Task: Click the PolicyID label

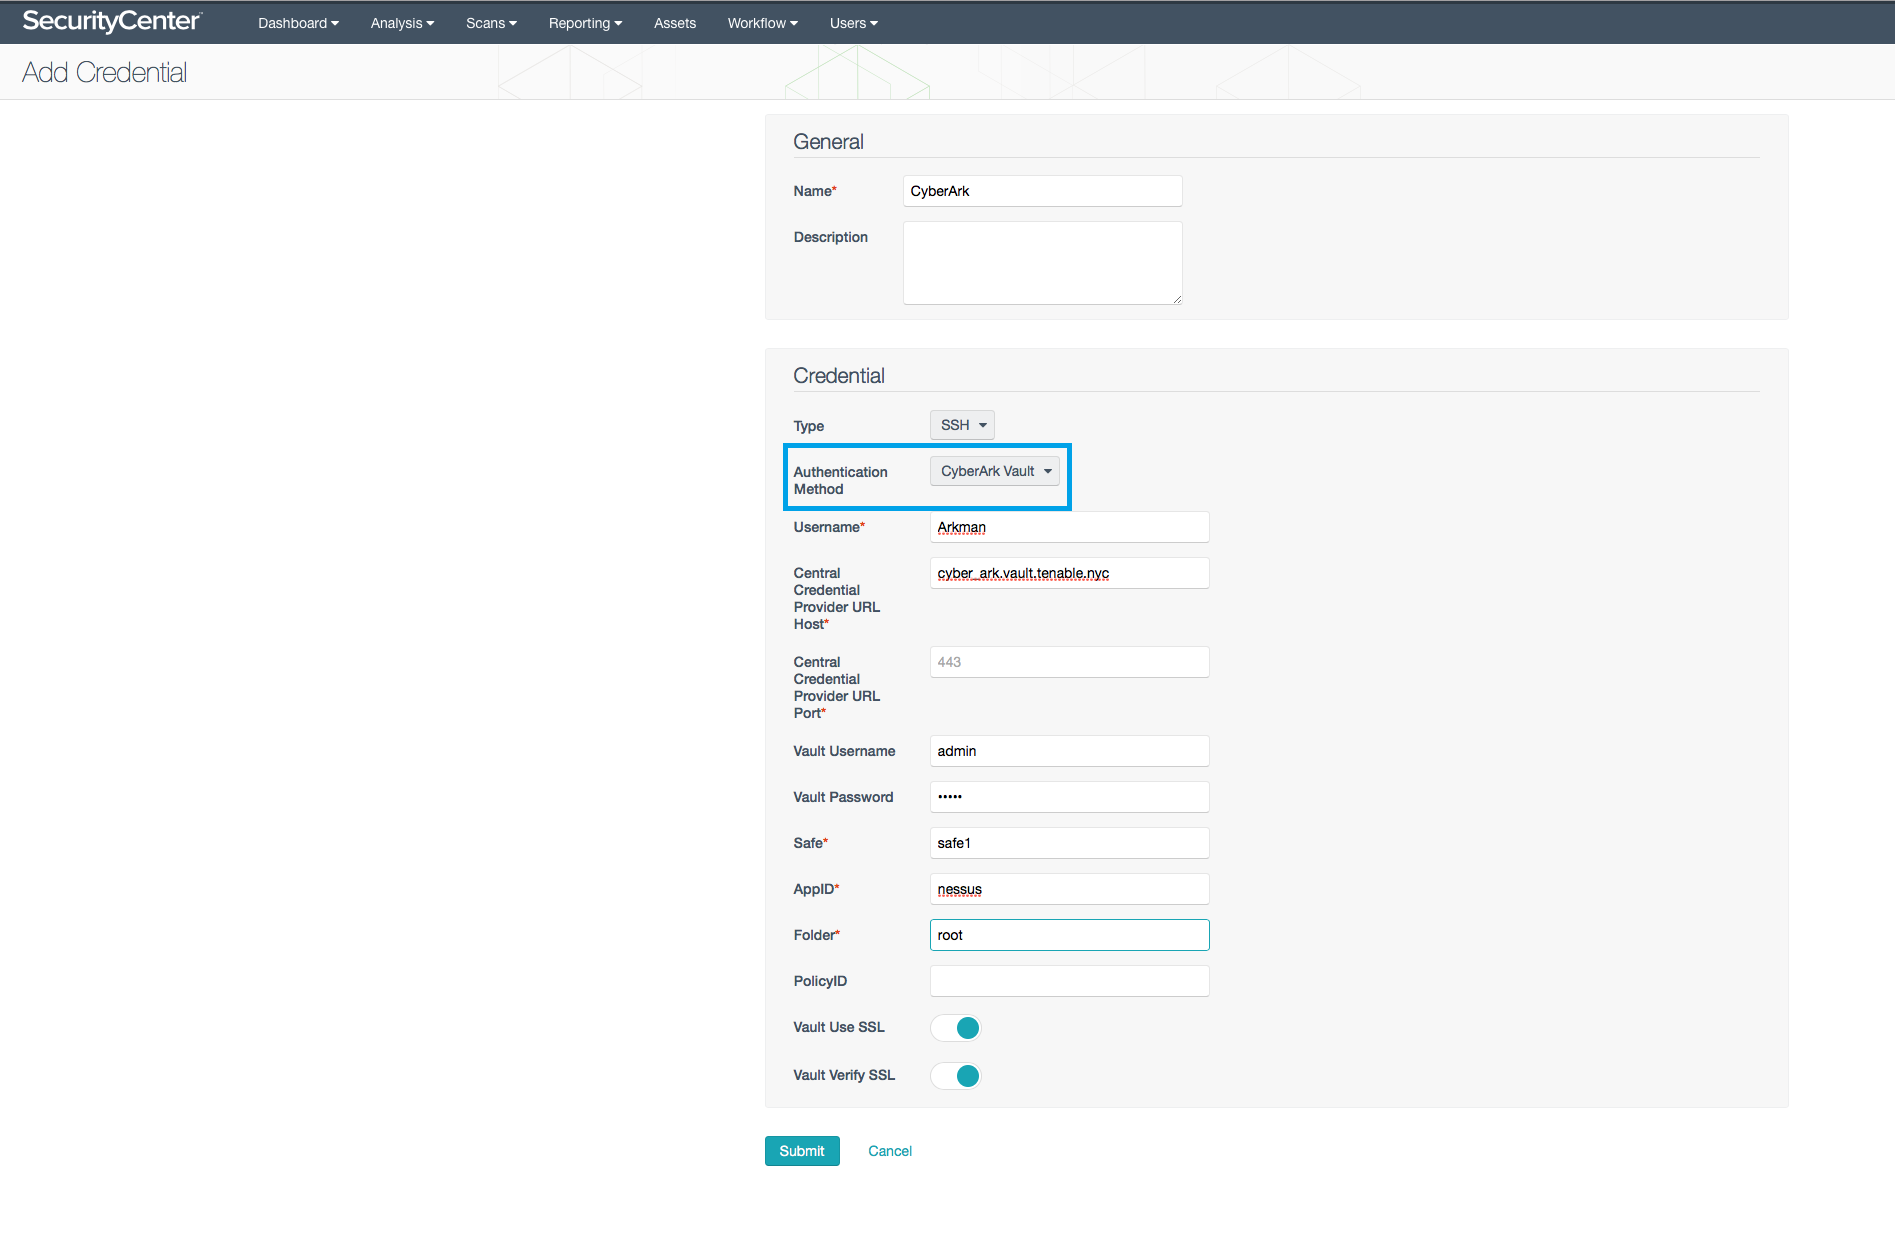Action: pos(820,981)
